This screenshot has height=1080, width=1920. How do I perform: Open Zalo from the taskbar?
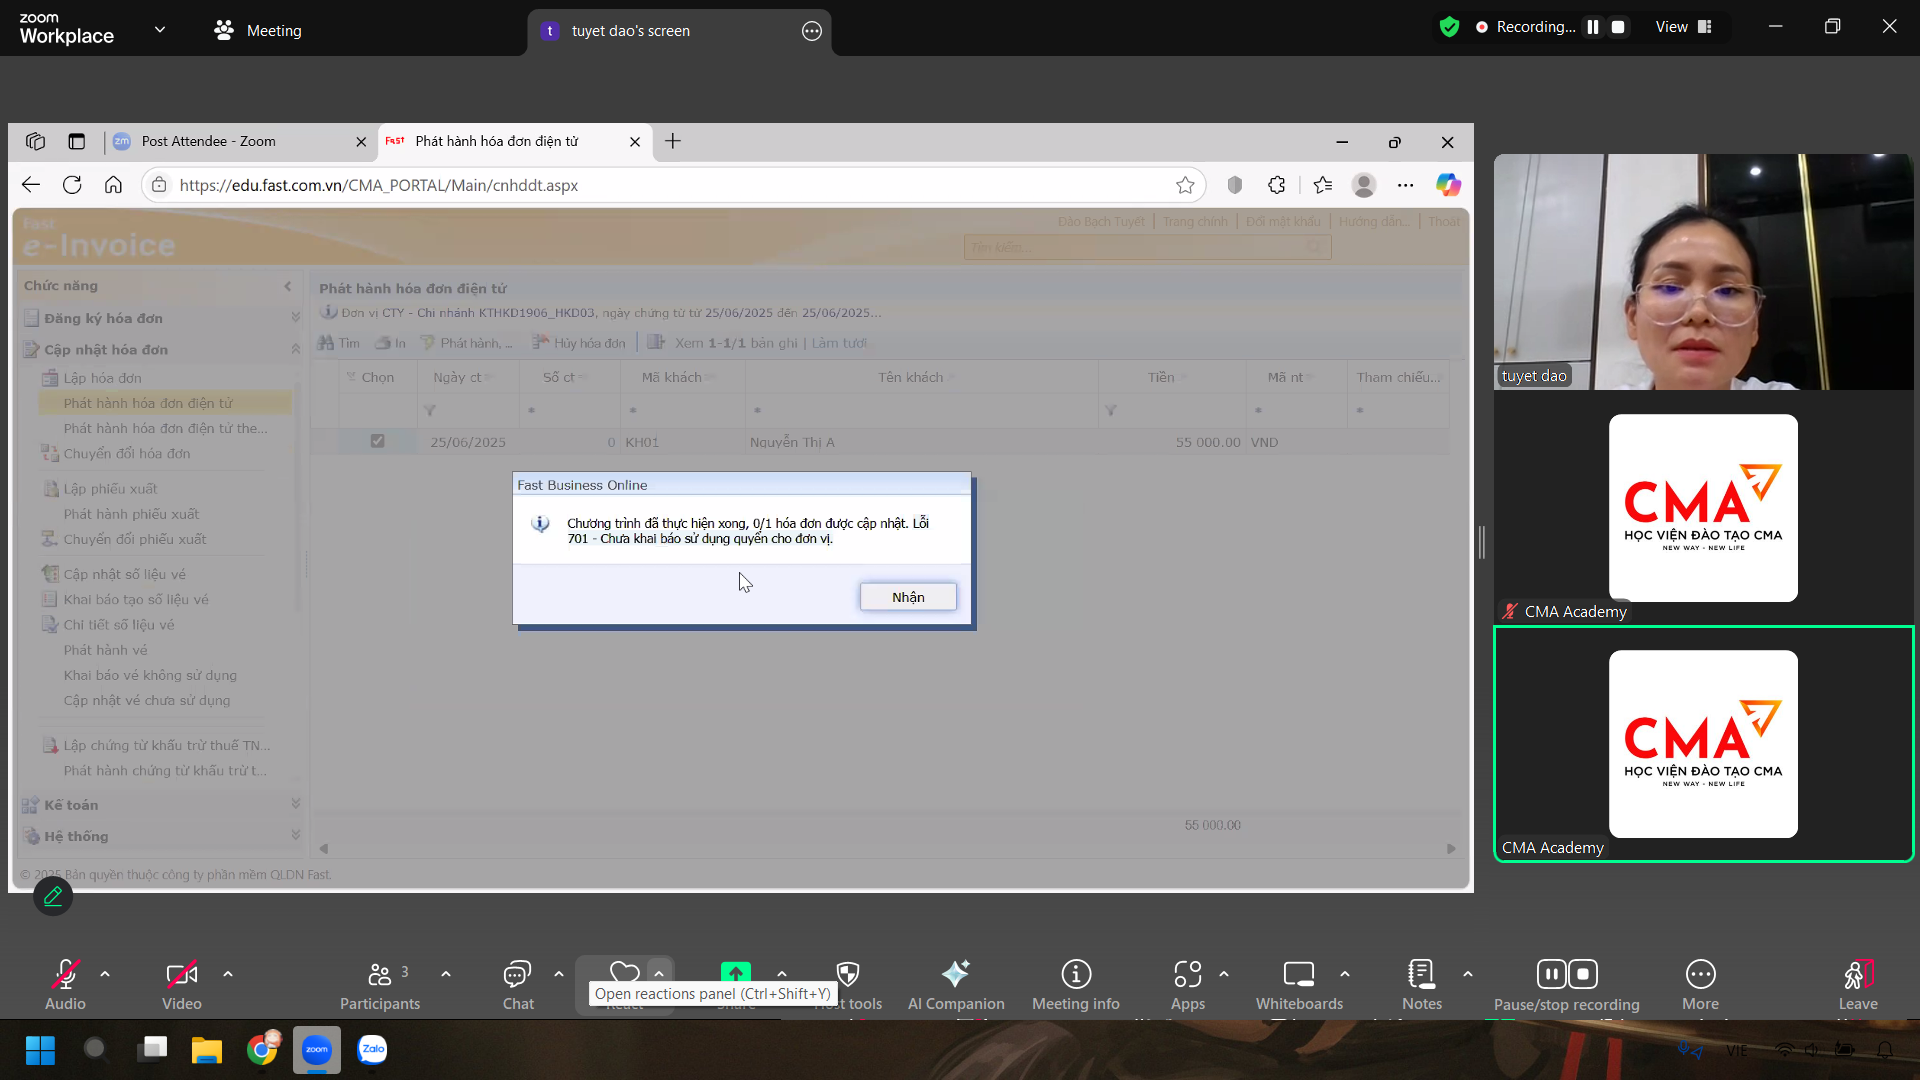pyautogui.click(x=372, y=1049)
